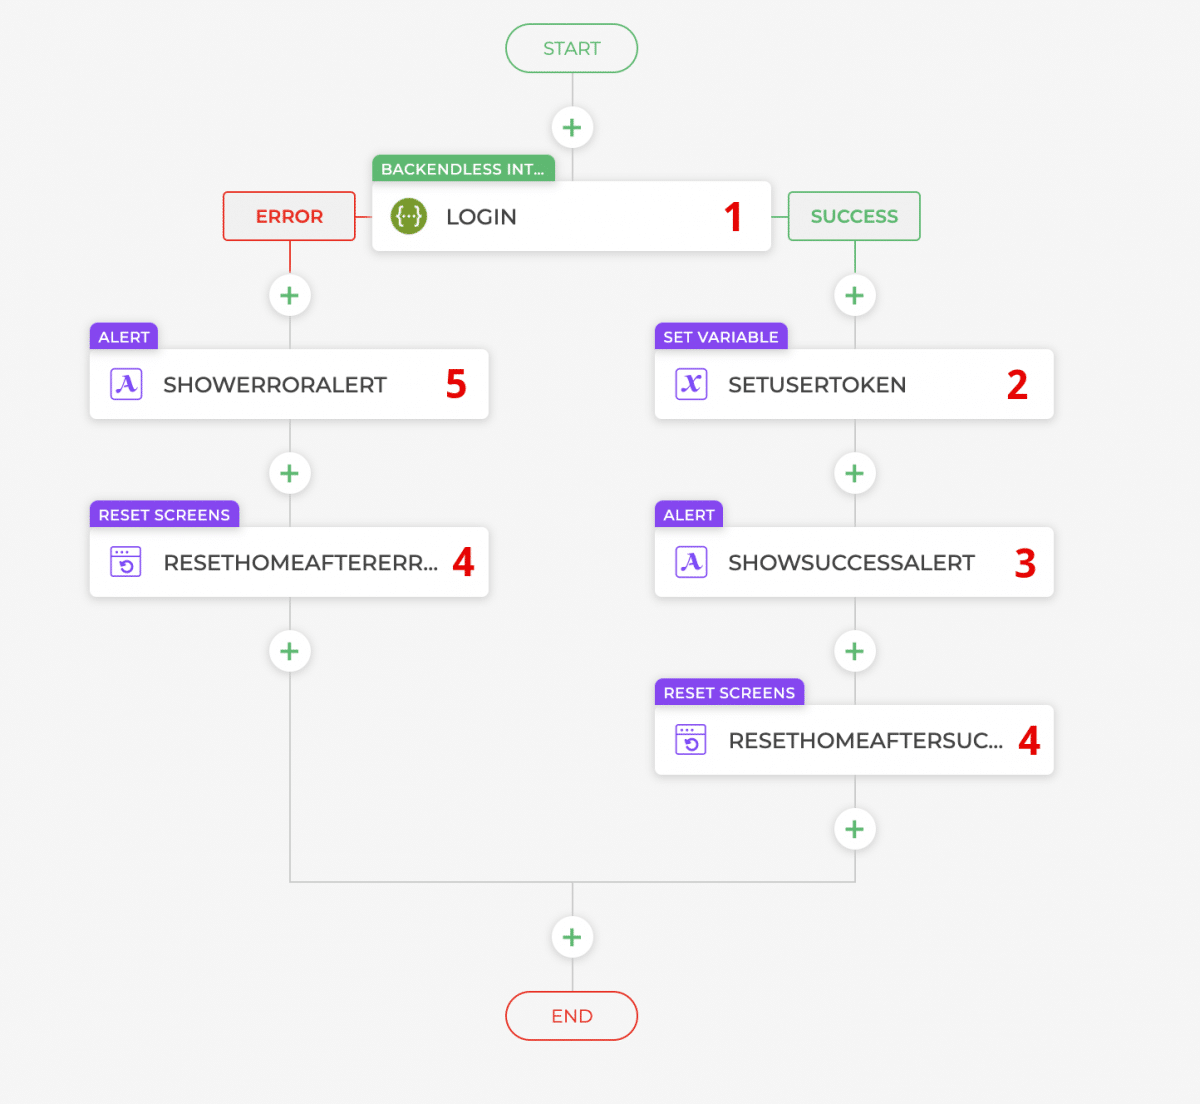Click the plus icon below START
The image size is (1200, 1104).
[x=571, y=127]
